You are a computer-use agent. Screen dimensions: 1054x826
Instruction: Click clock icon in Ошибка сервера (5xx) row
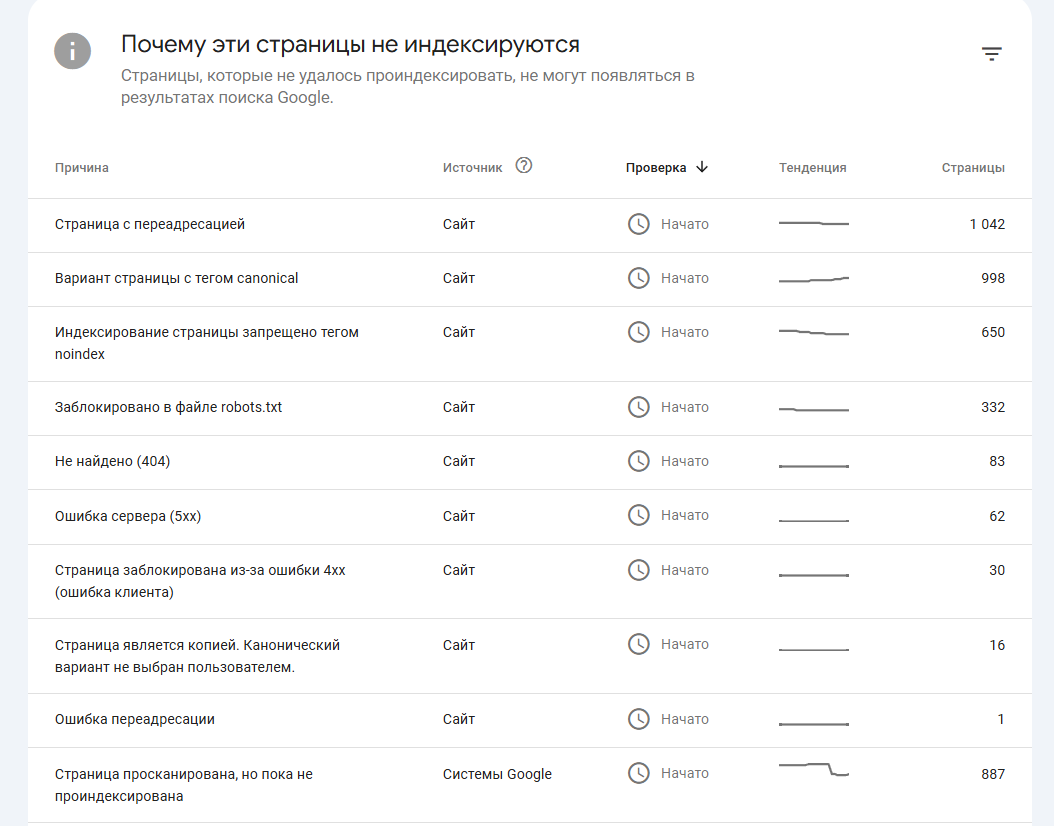[x=638, y=515]
